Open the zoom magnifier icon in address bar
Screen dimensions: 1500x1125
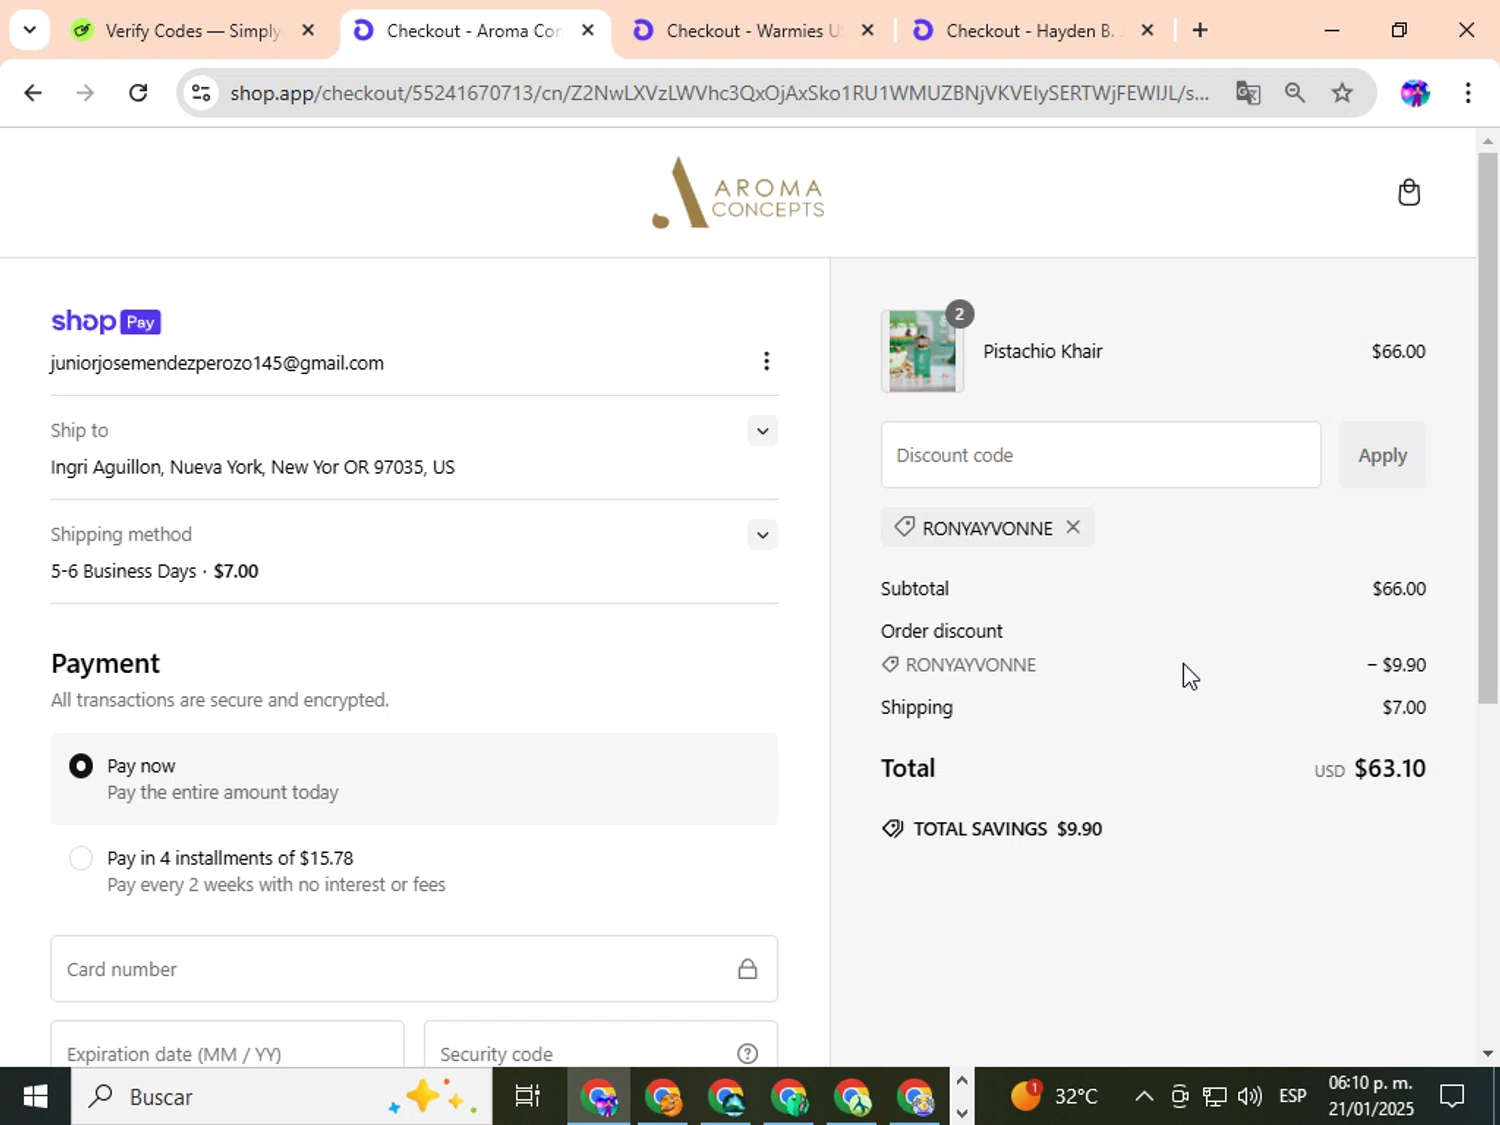tap(1295, 93)
